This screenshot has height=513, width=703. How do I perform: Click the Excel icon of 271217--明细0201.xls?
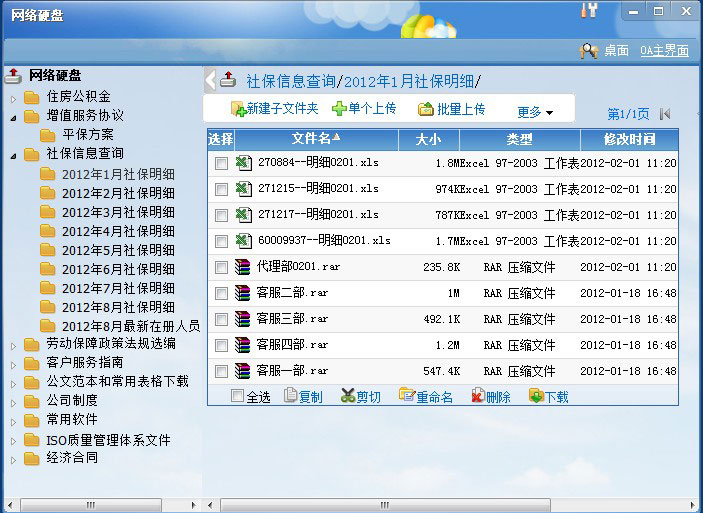click(243, 215)
